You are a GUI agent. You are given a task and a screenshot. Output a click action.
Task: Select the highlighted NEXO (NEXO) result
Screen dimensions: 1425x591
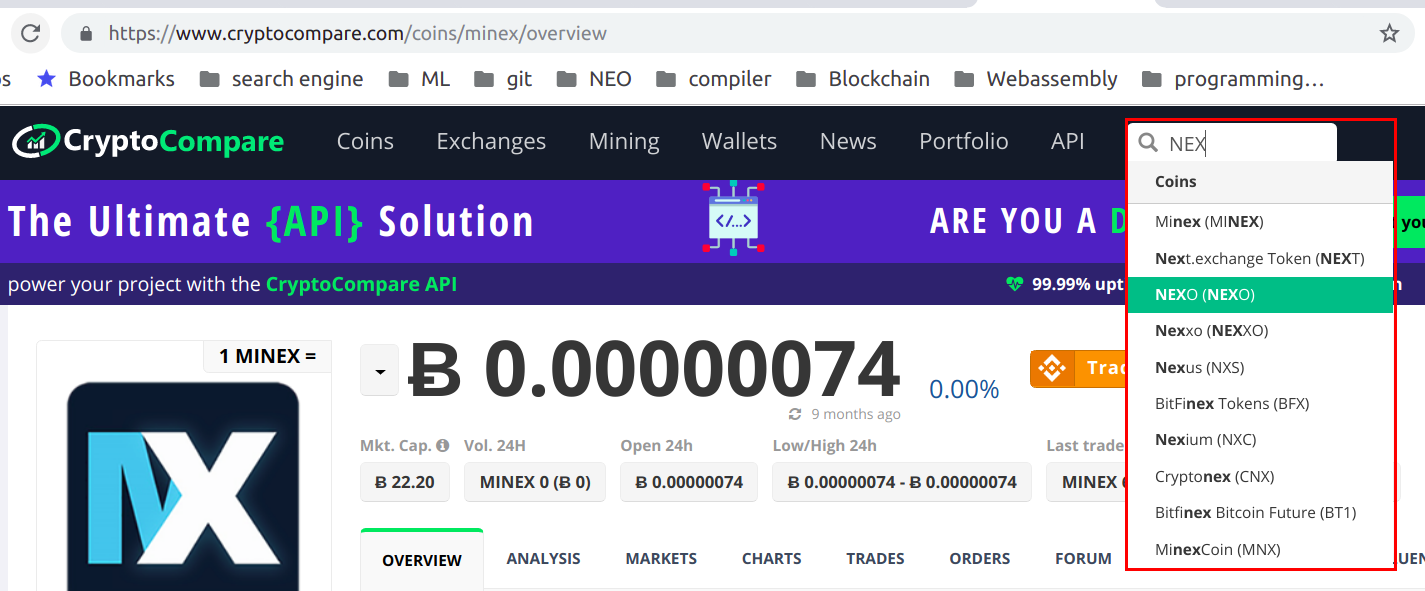tap(1260, 295)
